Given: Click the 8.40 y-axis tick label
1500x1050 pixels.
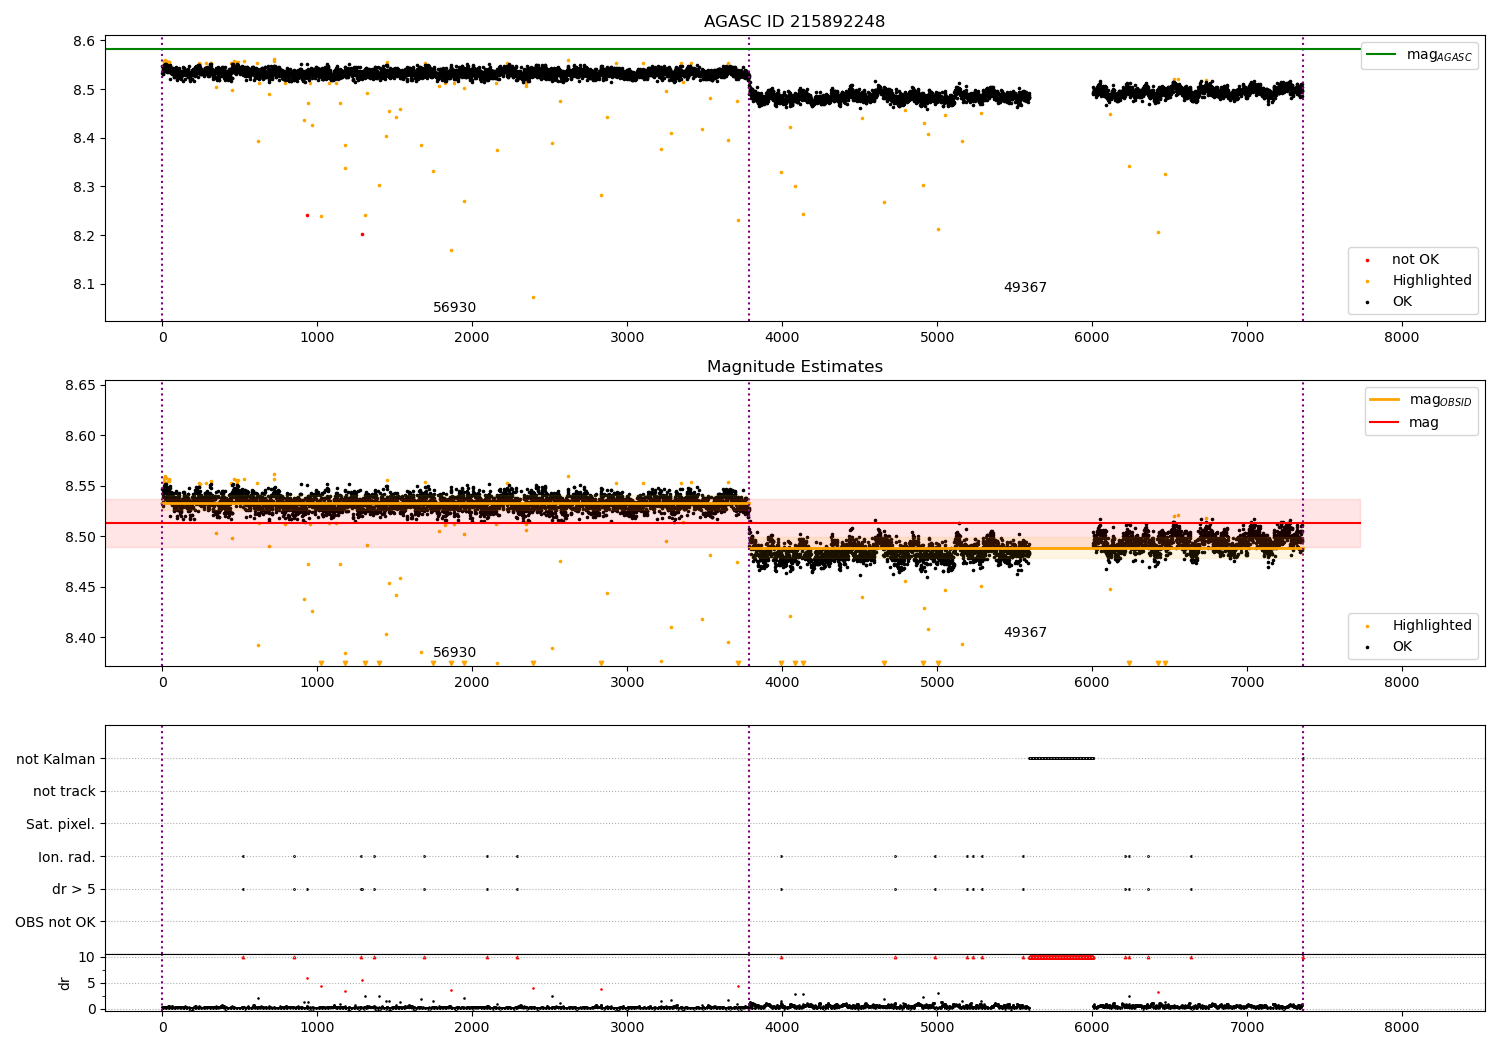Looking at the screenshot, I should pyautogui.click(x=80, y=638).
